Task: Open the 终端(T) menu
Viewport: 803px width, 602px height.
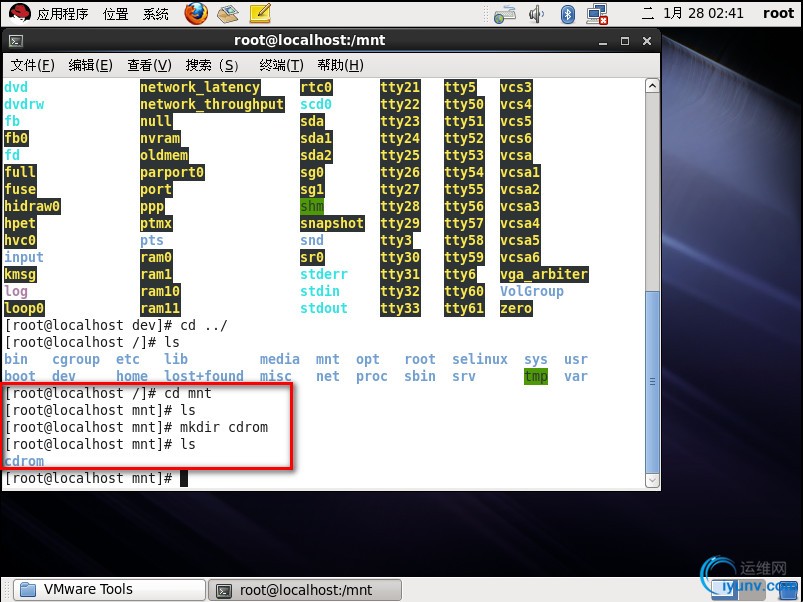Action: (x=281, y=65)
